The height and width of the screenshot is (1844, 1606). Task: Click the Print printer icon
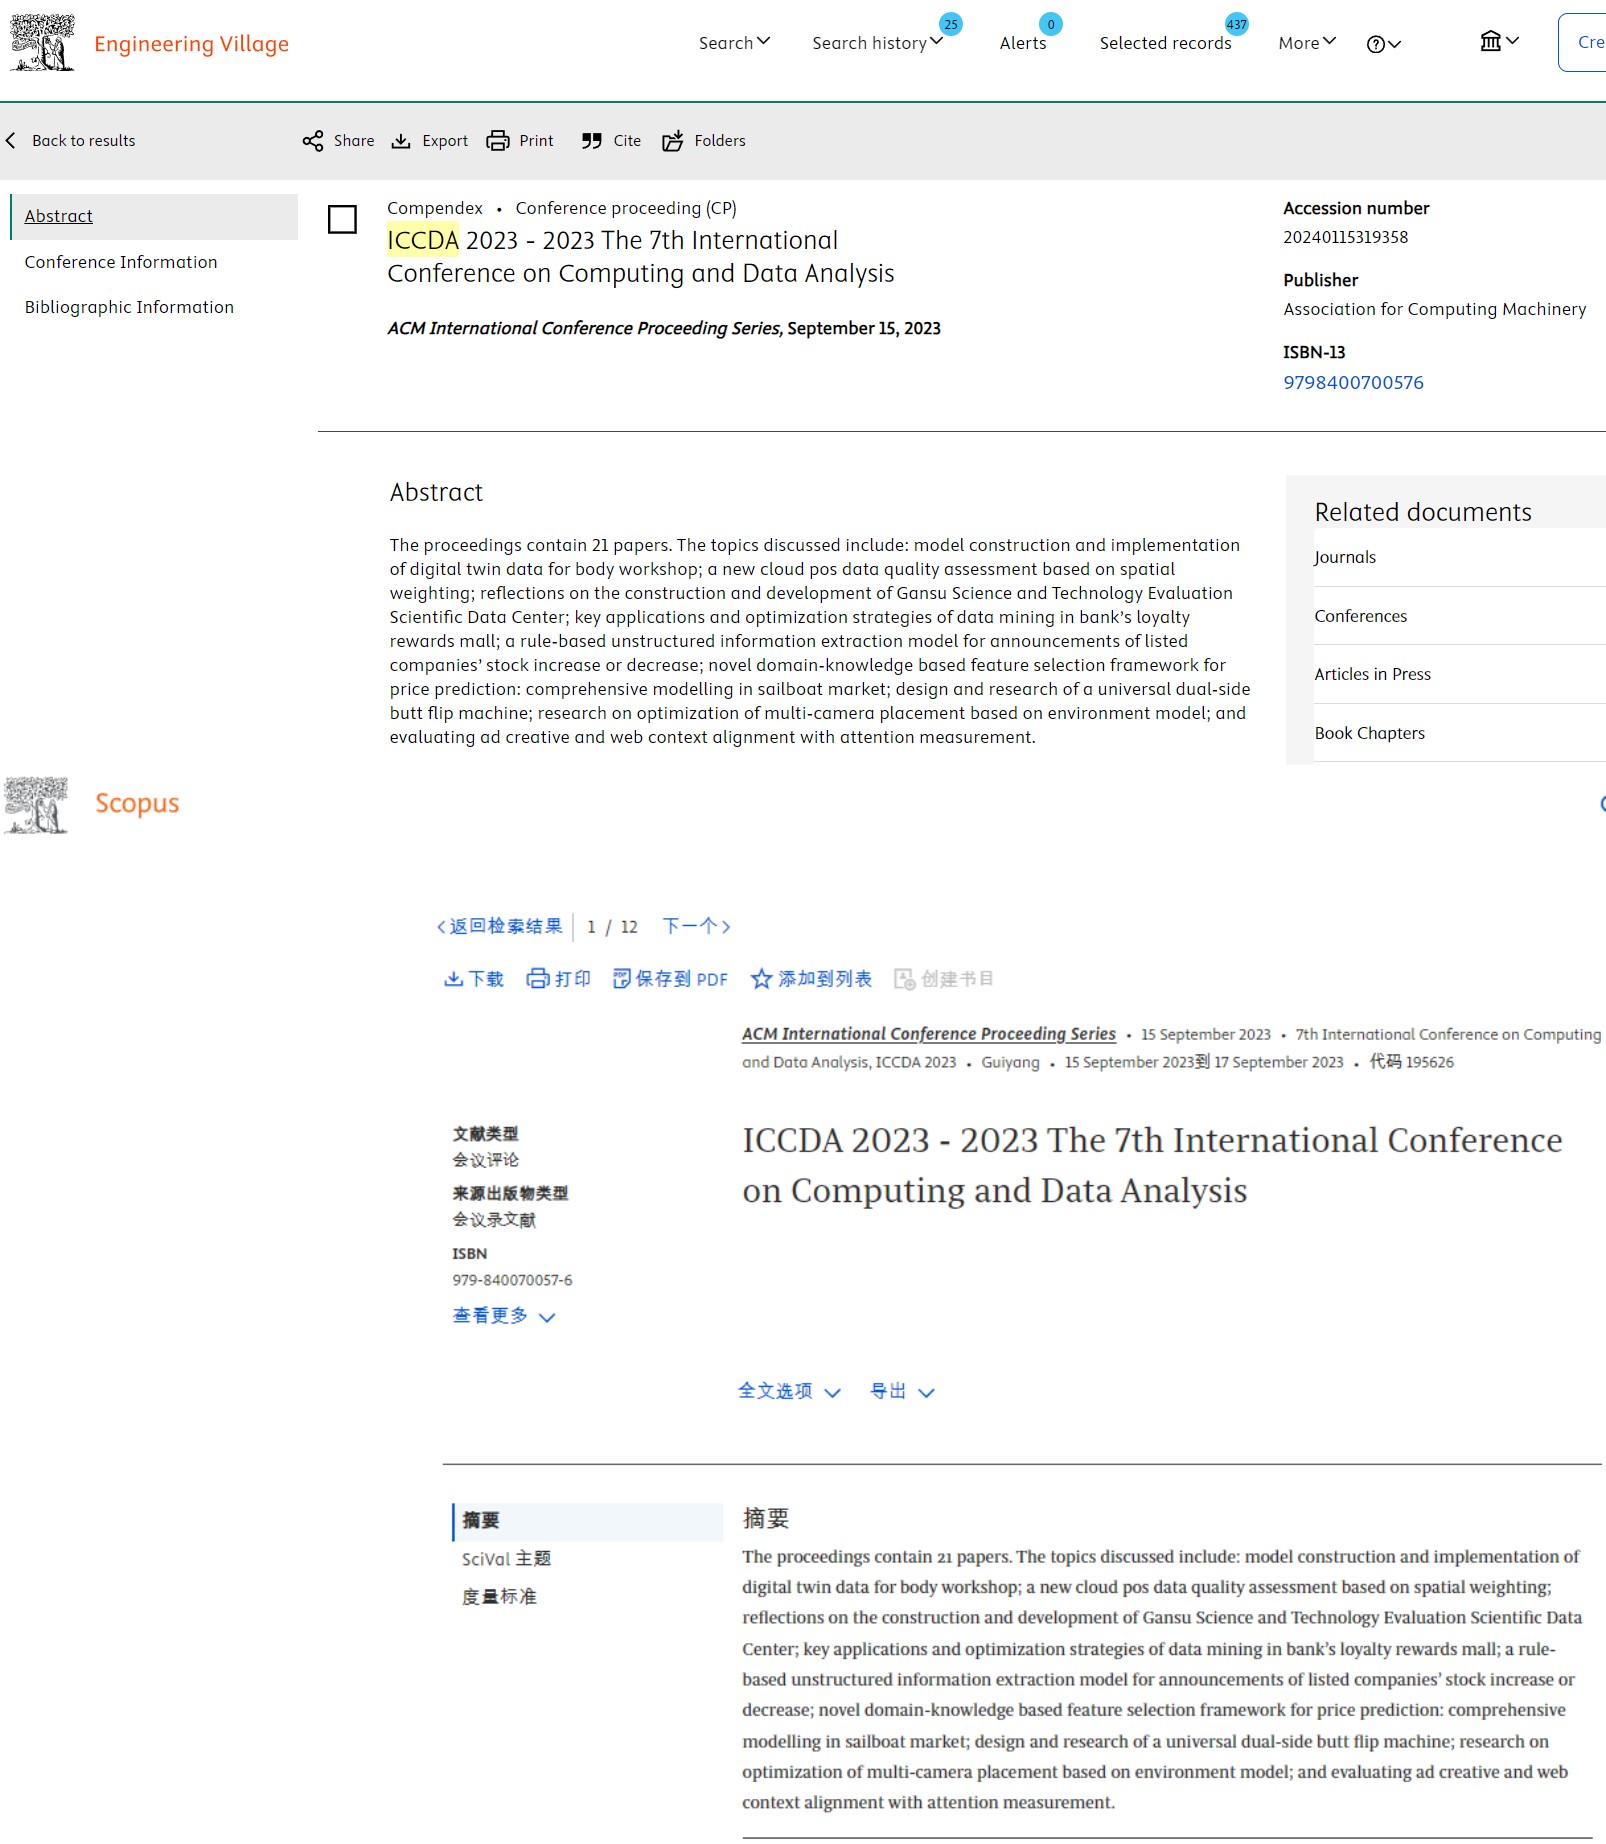coord(498,141)
